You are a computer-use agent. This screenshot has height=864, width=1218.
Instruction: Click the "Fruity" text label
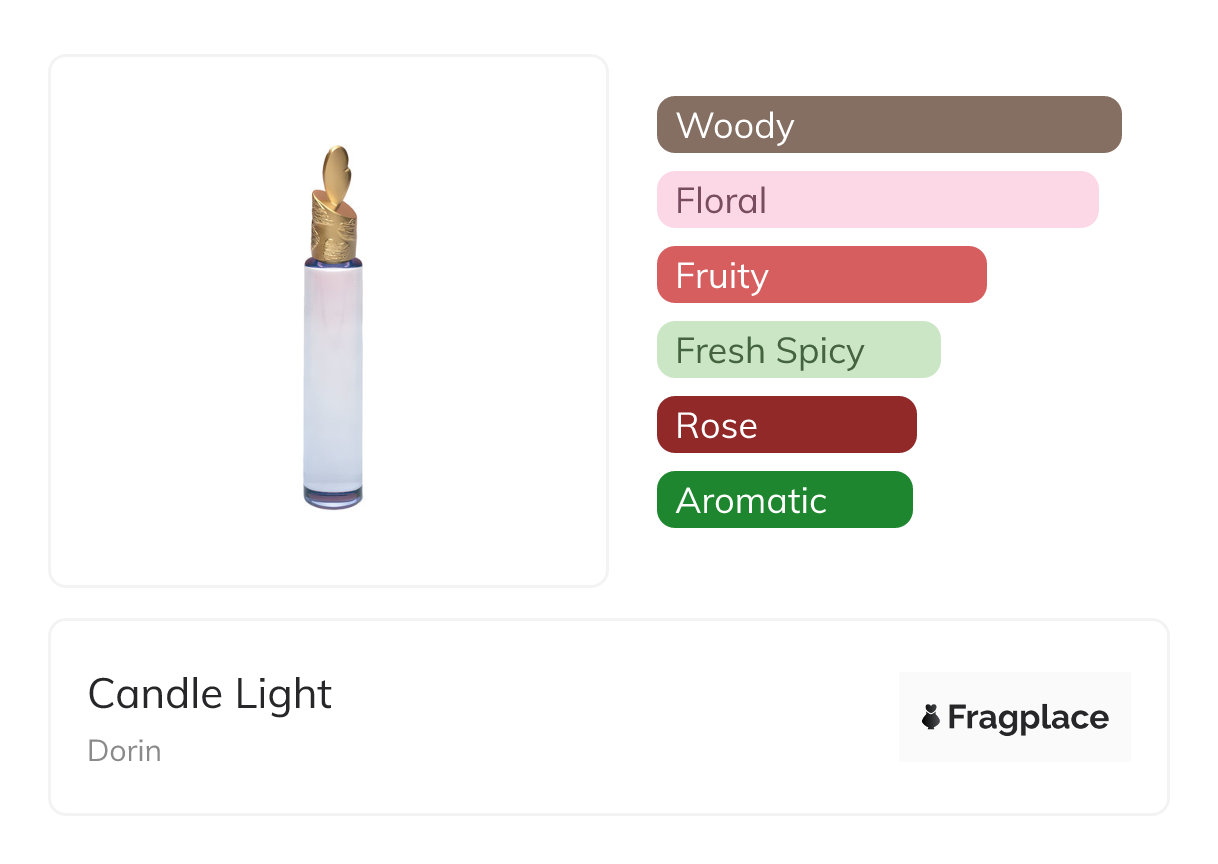pos(722,276)
